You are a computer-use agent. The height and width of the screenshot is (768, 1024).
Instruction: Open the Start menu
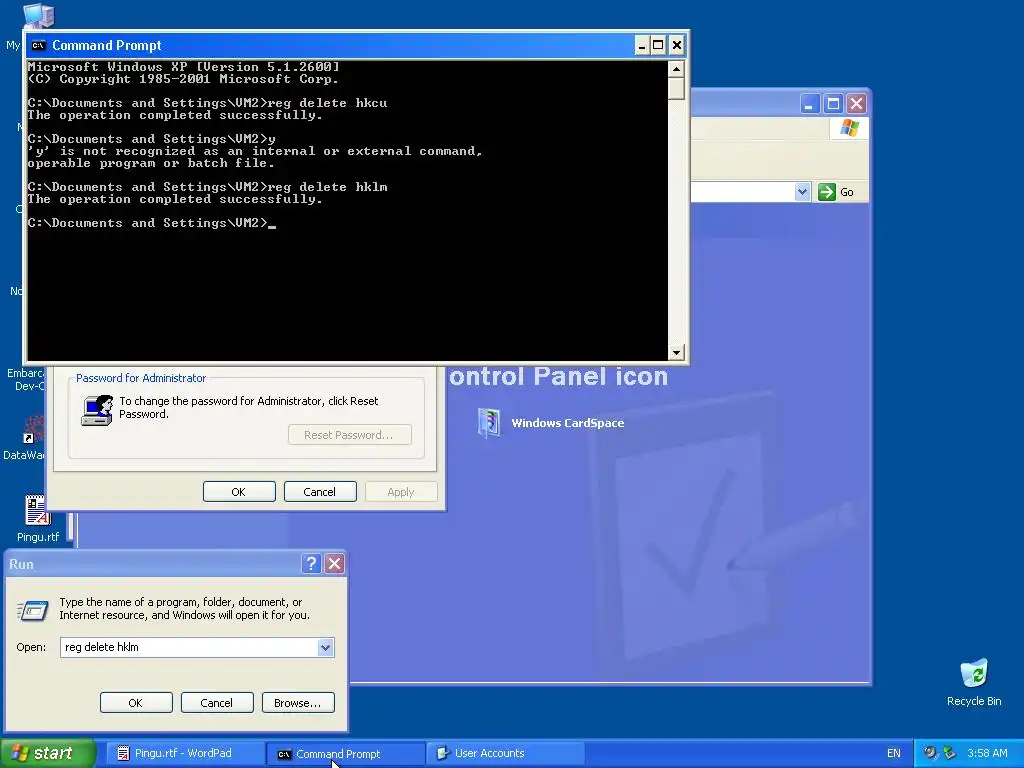pyautogui.click(x=48, y=753)
